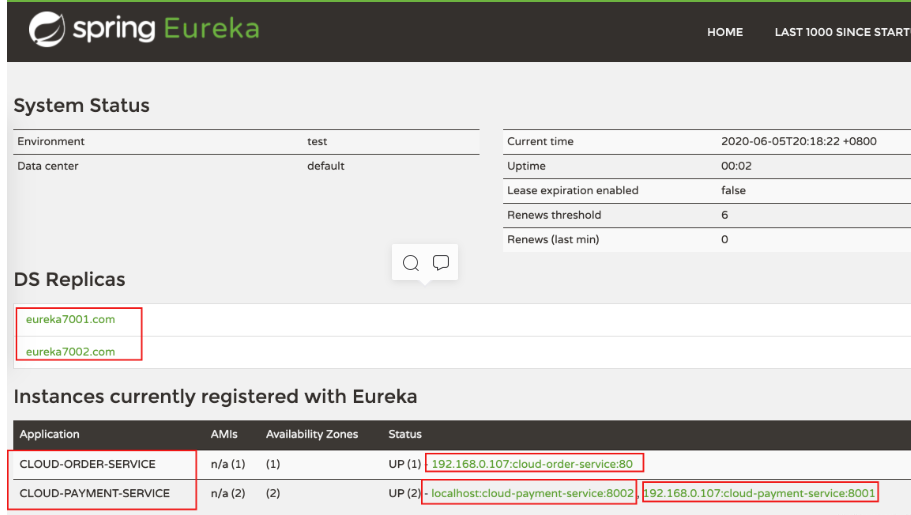
Task: Click availability zone (1) in order row
Action: click(x=273, y=464)
